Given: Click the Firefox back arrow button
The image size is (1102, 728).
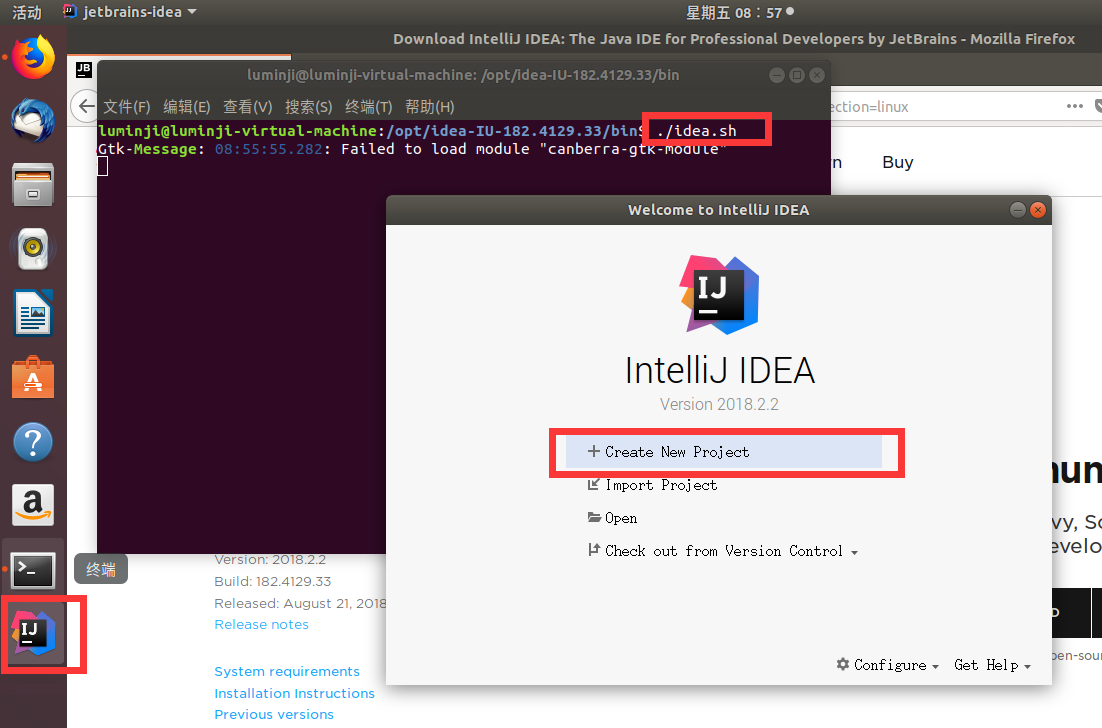Looking at the screenshot, I should coord(86,106).
